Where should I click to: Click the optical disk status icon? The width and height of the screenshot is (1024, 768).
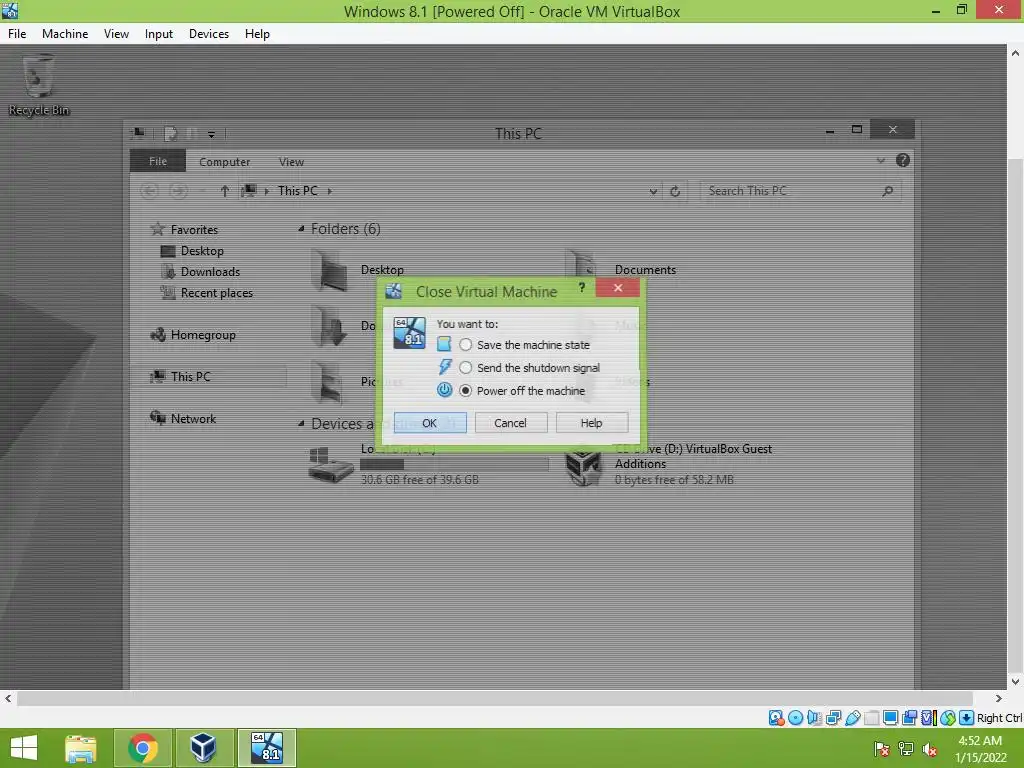(x=795, y=718)
